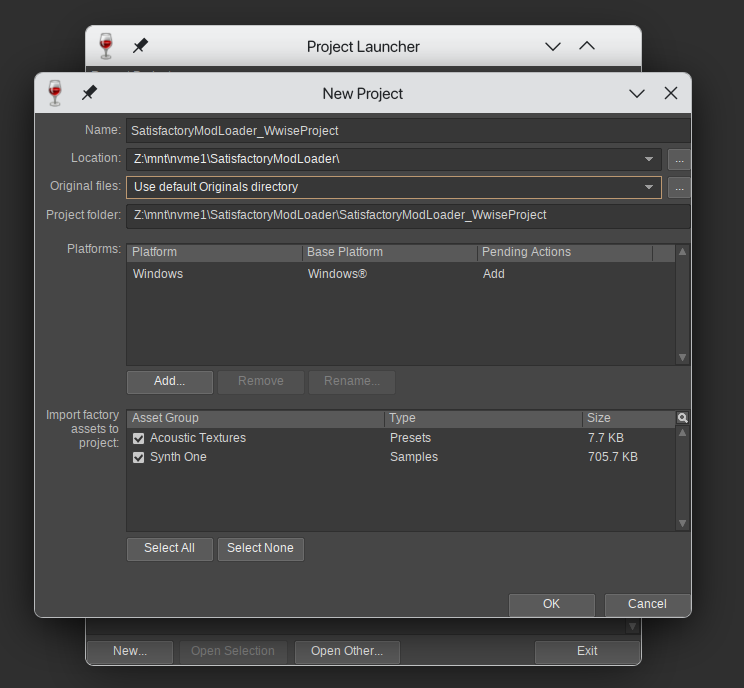The width and height of the screenshot is (744, 688).
Task: Sort by Base Platform column header
Action: 390,252
